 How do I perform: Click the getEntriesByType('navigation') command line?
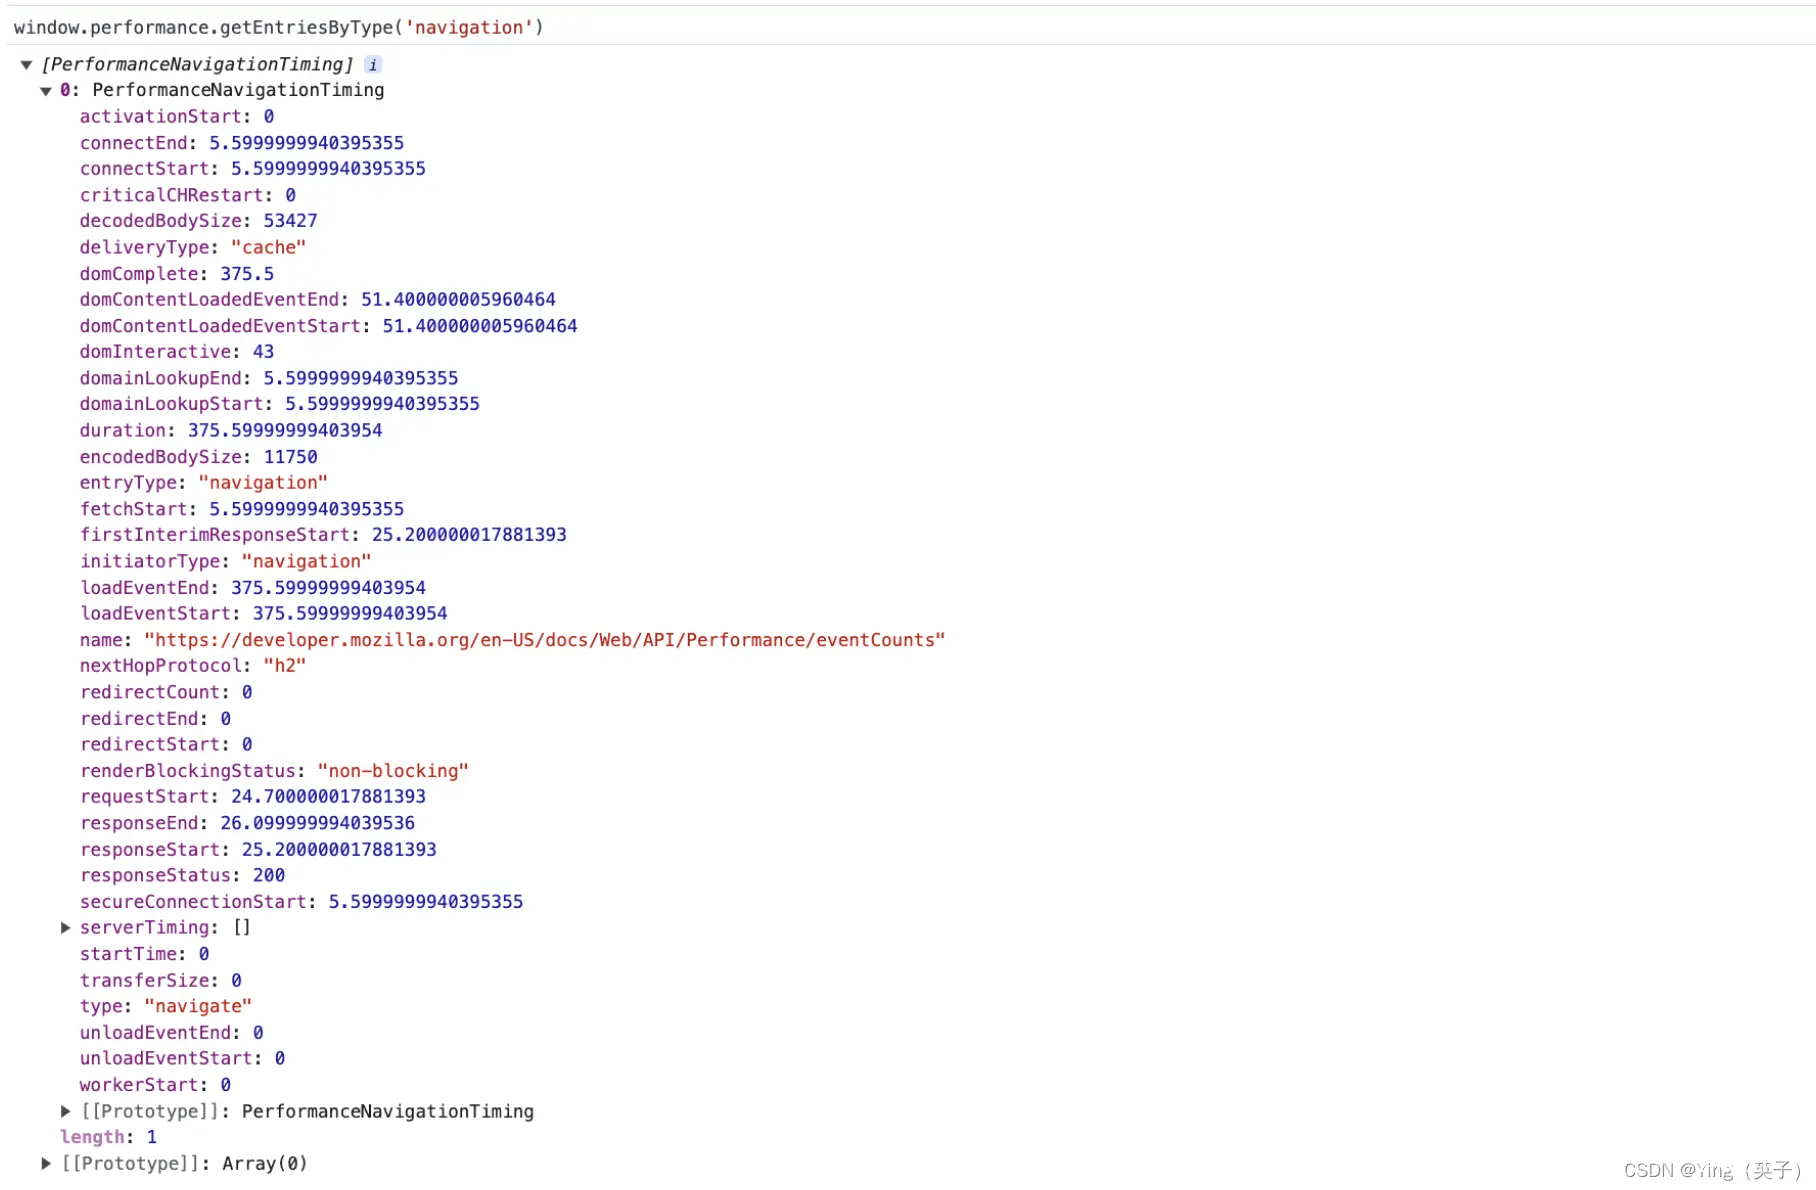[x=279, y=27]
